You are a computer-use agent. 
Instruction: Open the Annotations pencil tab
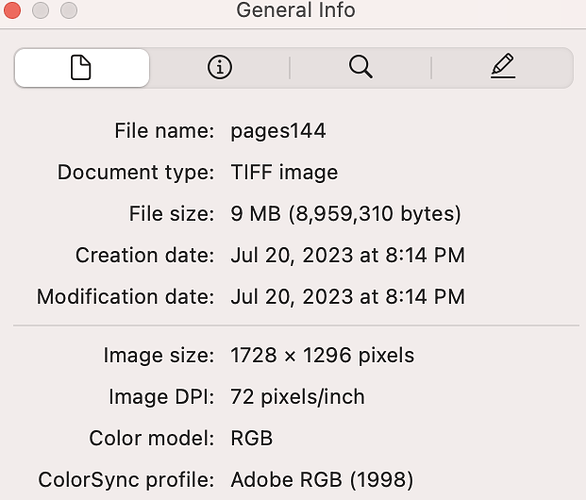(x=503, y=67)
